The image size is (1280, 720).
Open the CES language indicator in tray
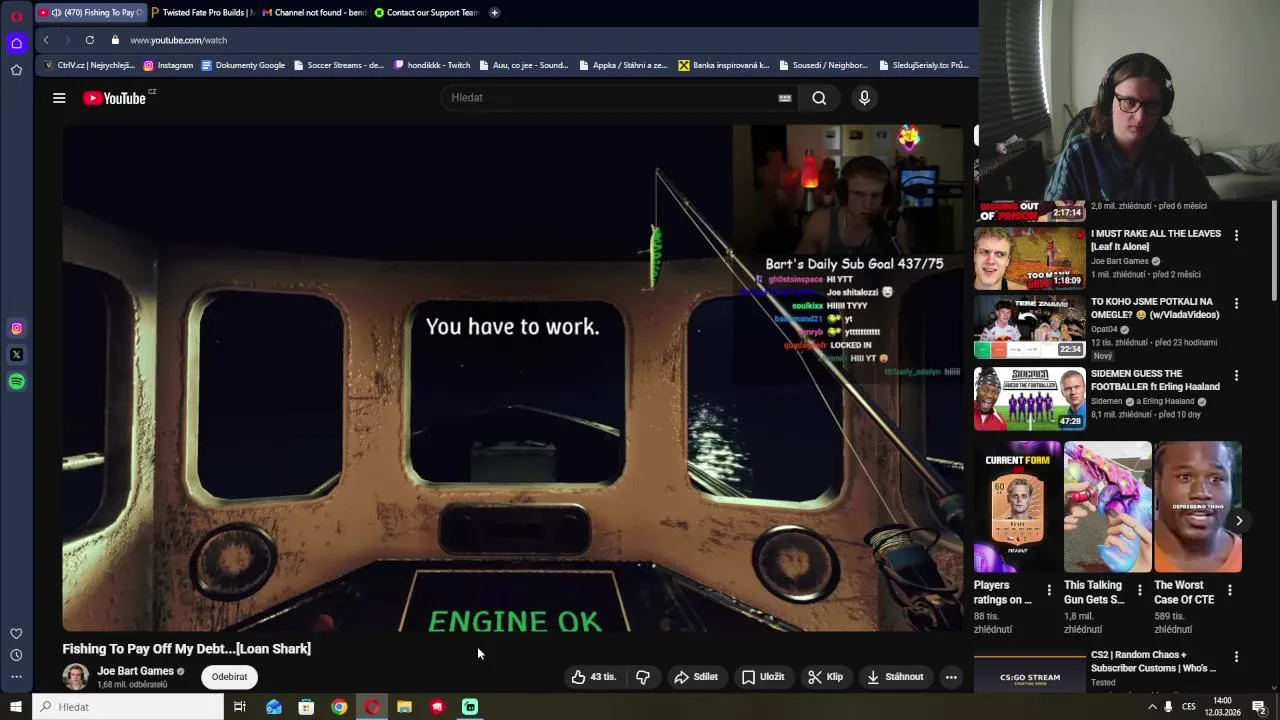point(1189,707)
